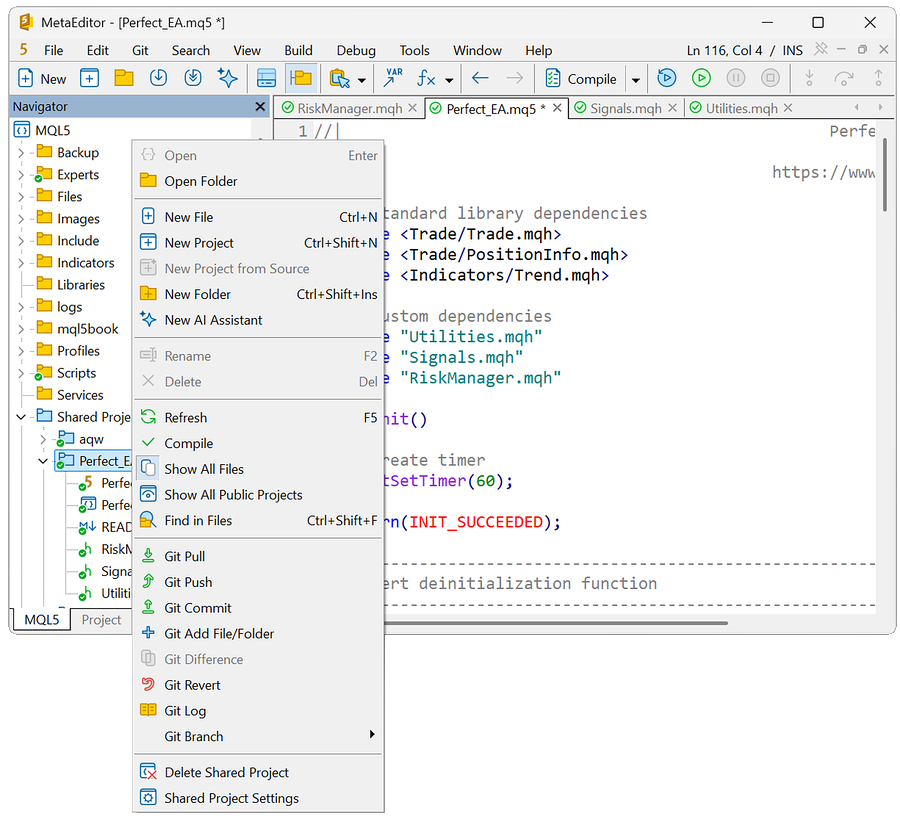Expand the Experts folder
This screenshot has width=900, height=819.
pyautogui.click(x=21, y=174)
